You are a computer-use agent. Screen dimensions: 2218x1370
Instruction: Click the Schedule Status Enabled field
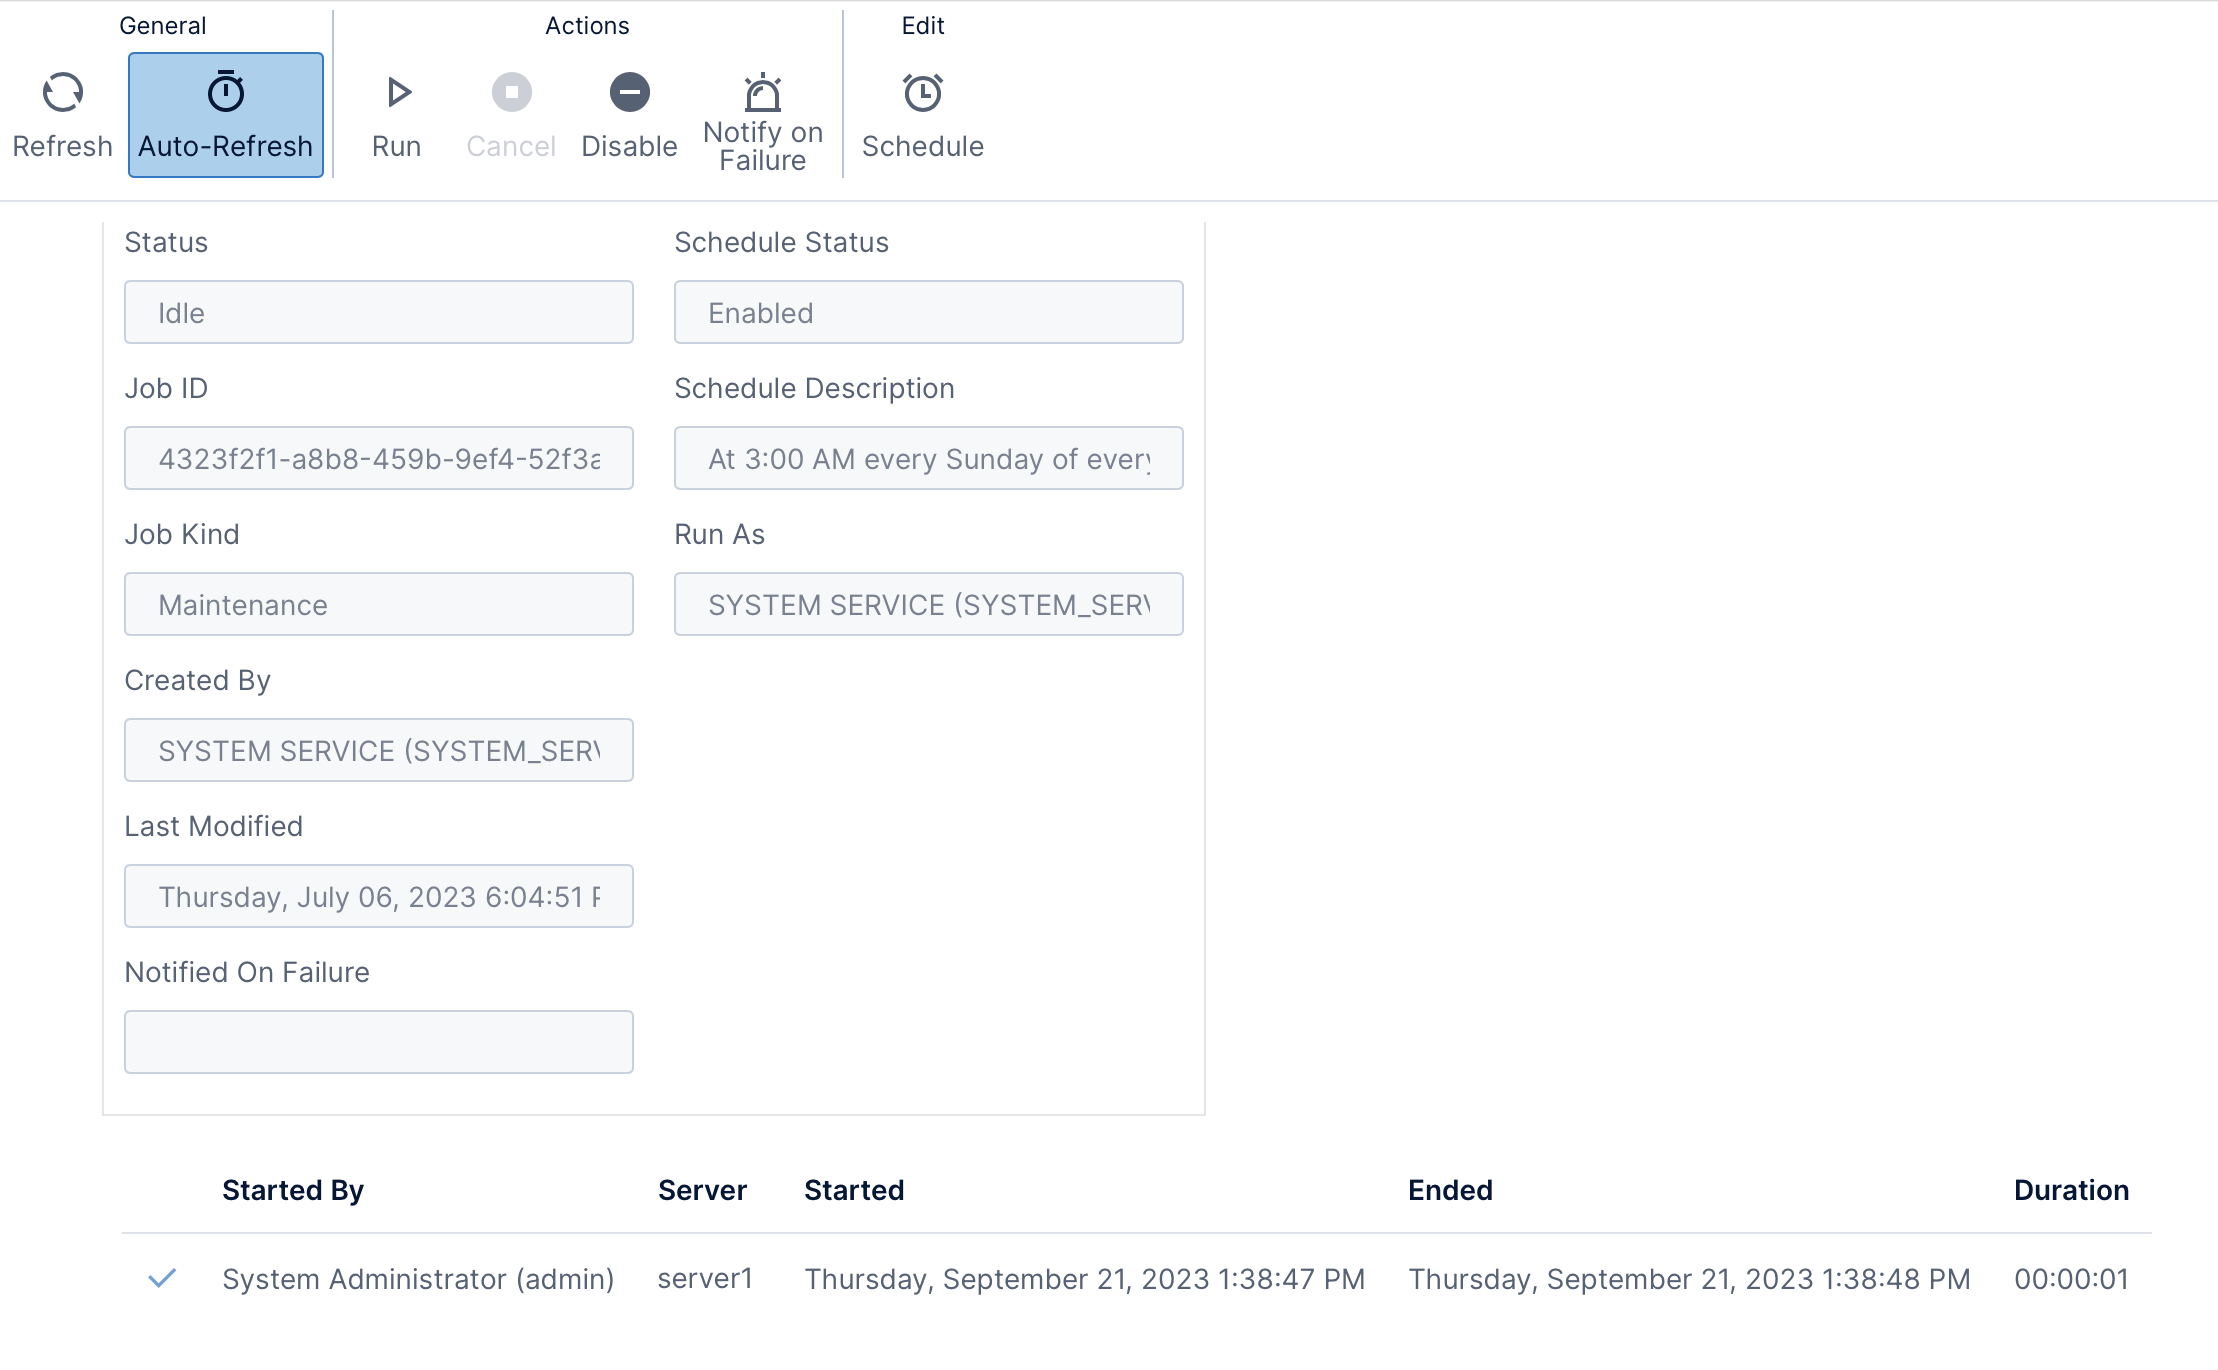coord(928,313)
